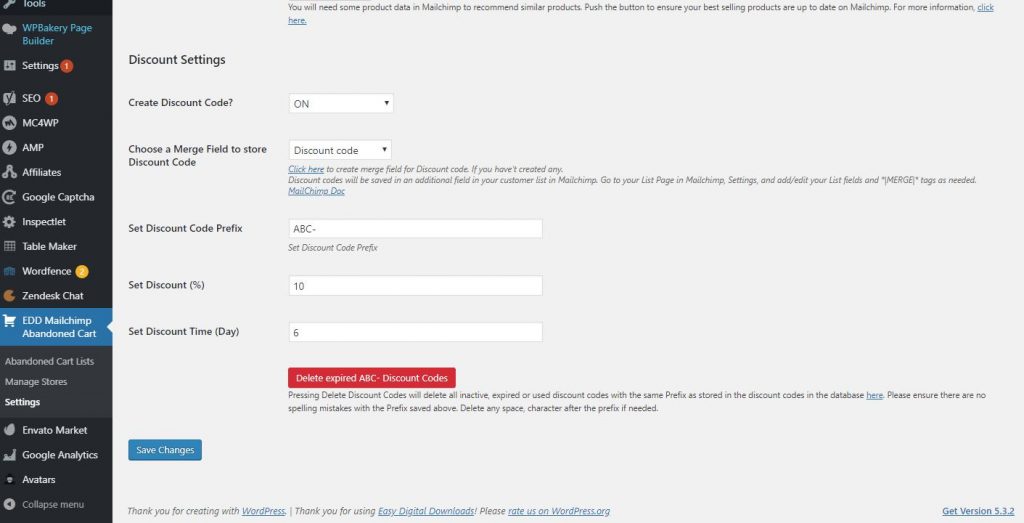Click the 'Set Discount Code Prefix' hint text

pos(333,247)
